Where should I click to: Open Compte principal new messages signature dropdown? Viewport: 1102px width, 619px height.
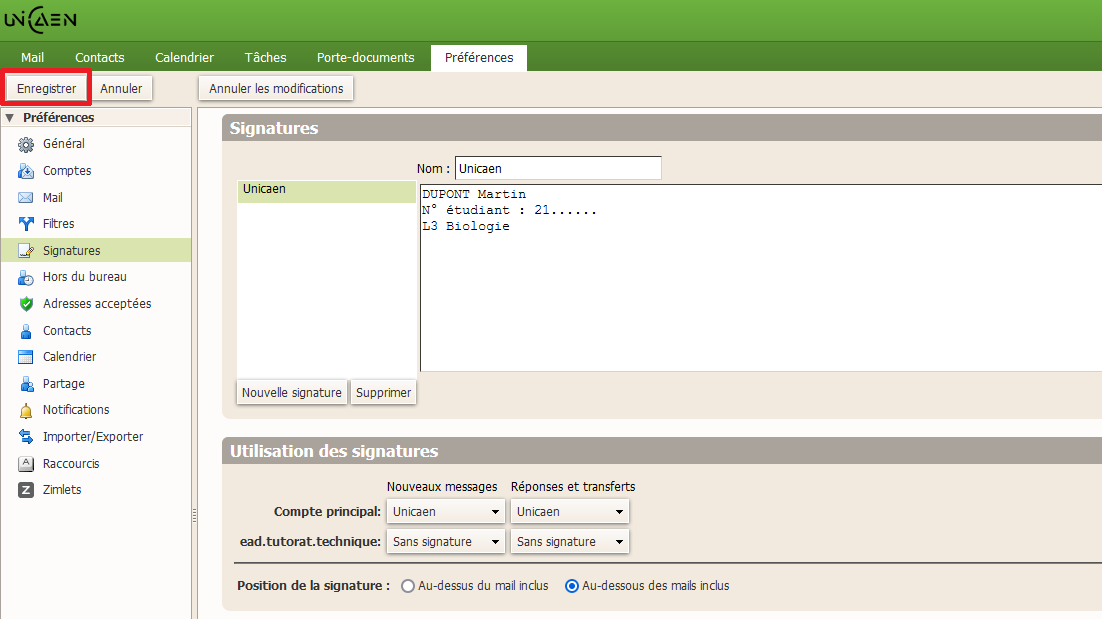(x=446, y=512)
